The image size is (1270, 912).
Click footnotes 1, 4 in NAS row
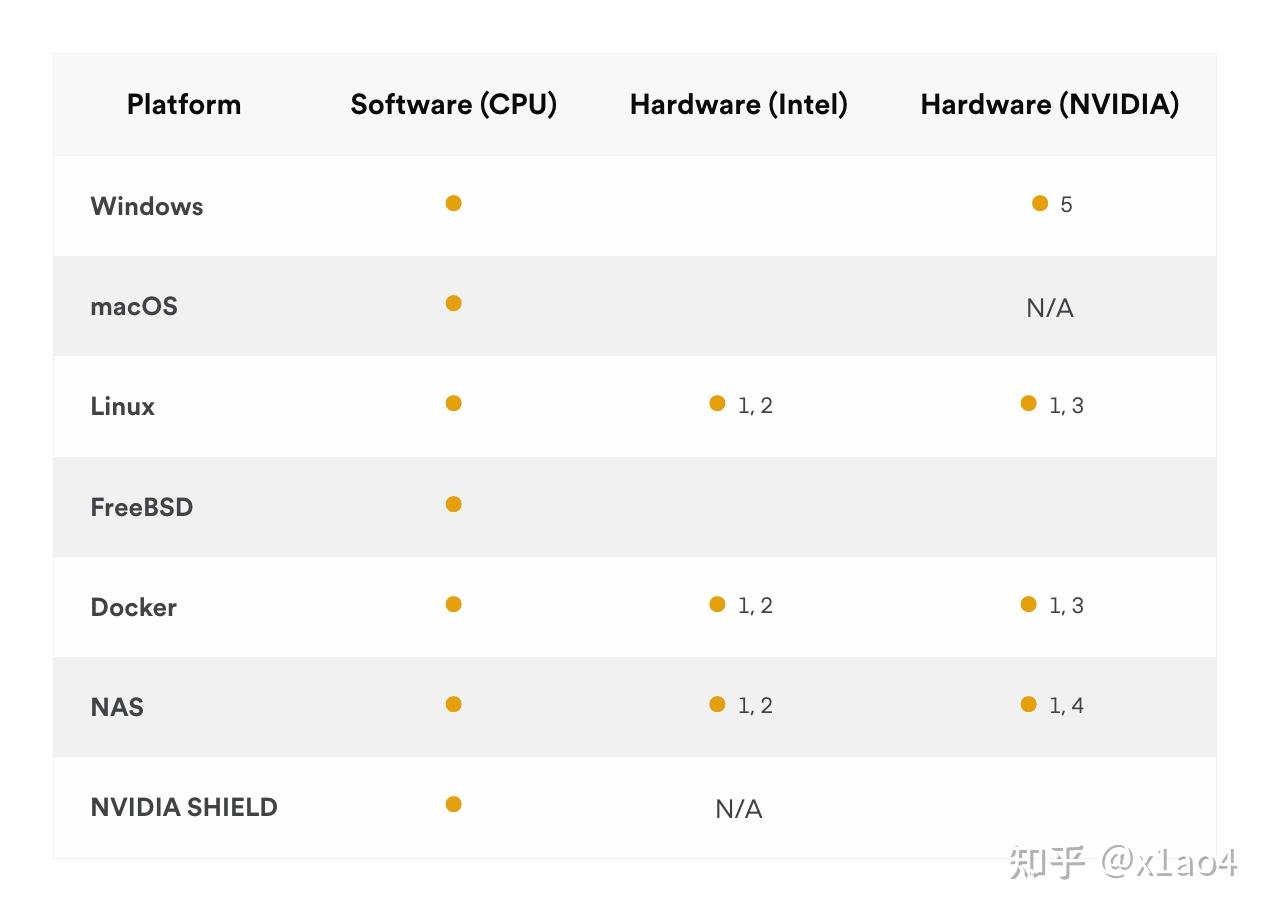point(1066,706)
